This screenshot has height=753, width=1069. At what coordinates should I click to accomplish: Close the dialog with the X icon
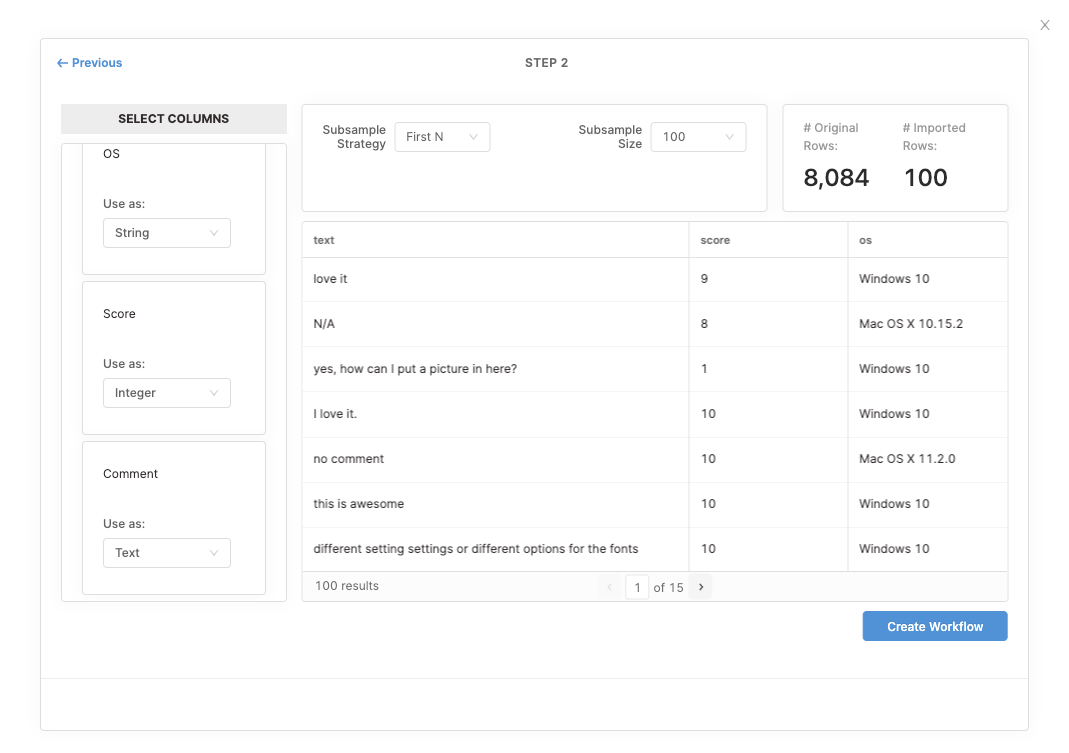1045,25
